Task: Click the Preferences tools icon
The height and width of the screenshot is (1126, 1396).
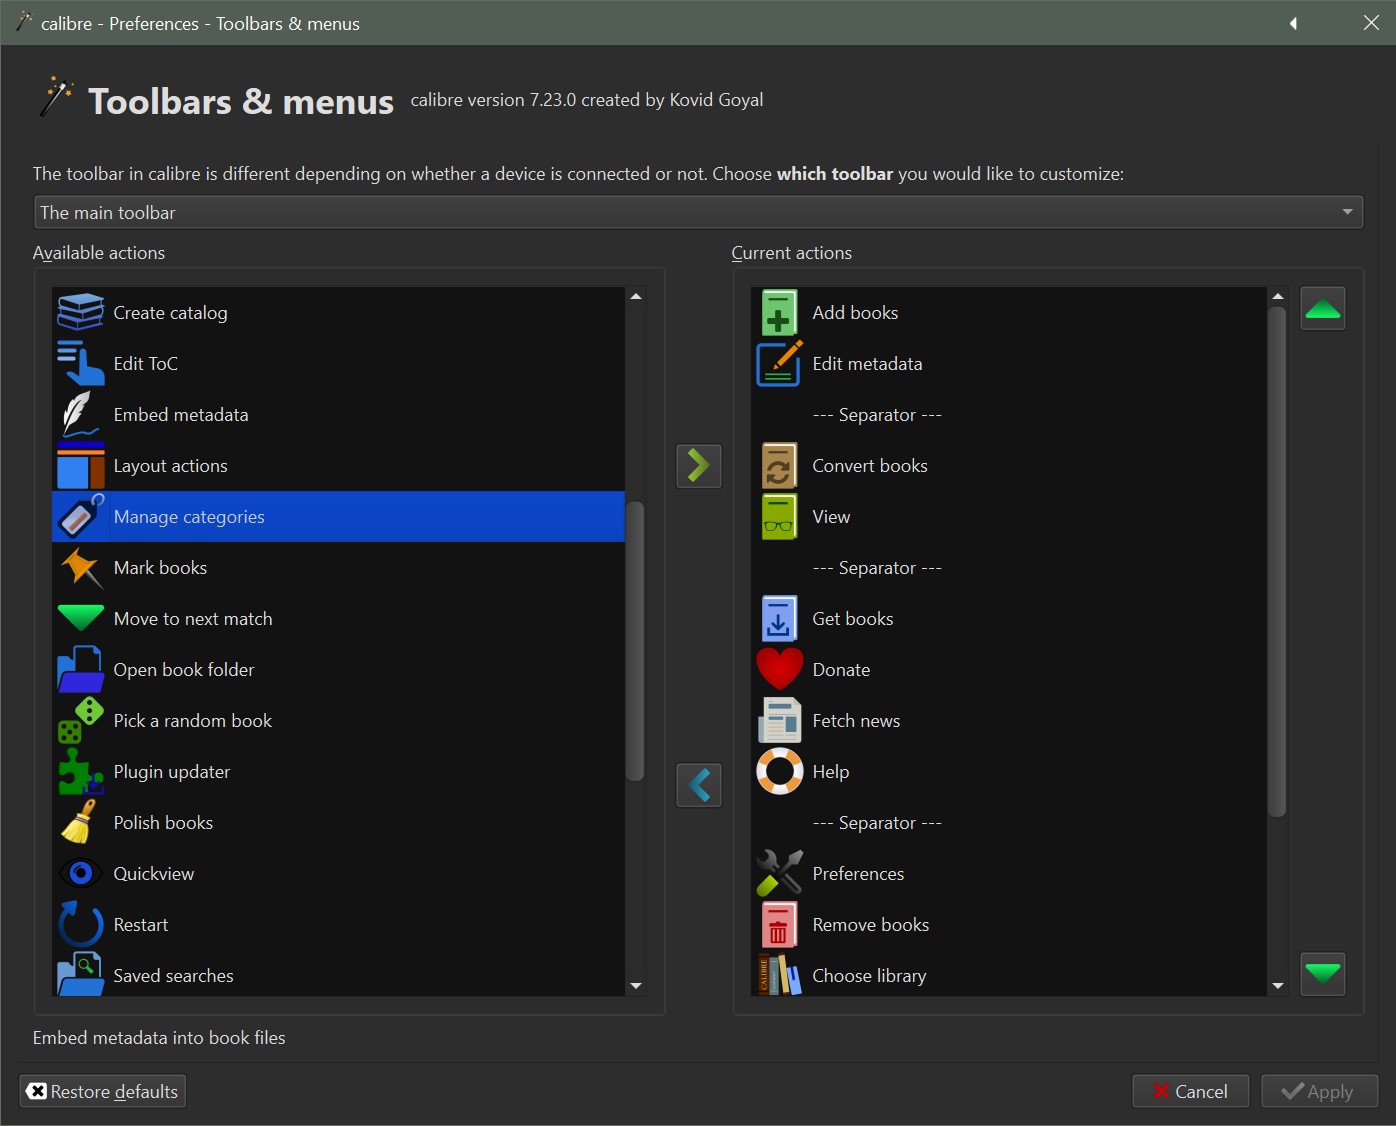Action: coord(779,874)
